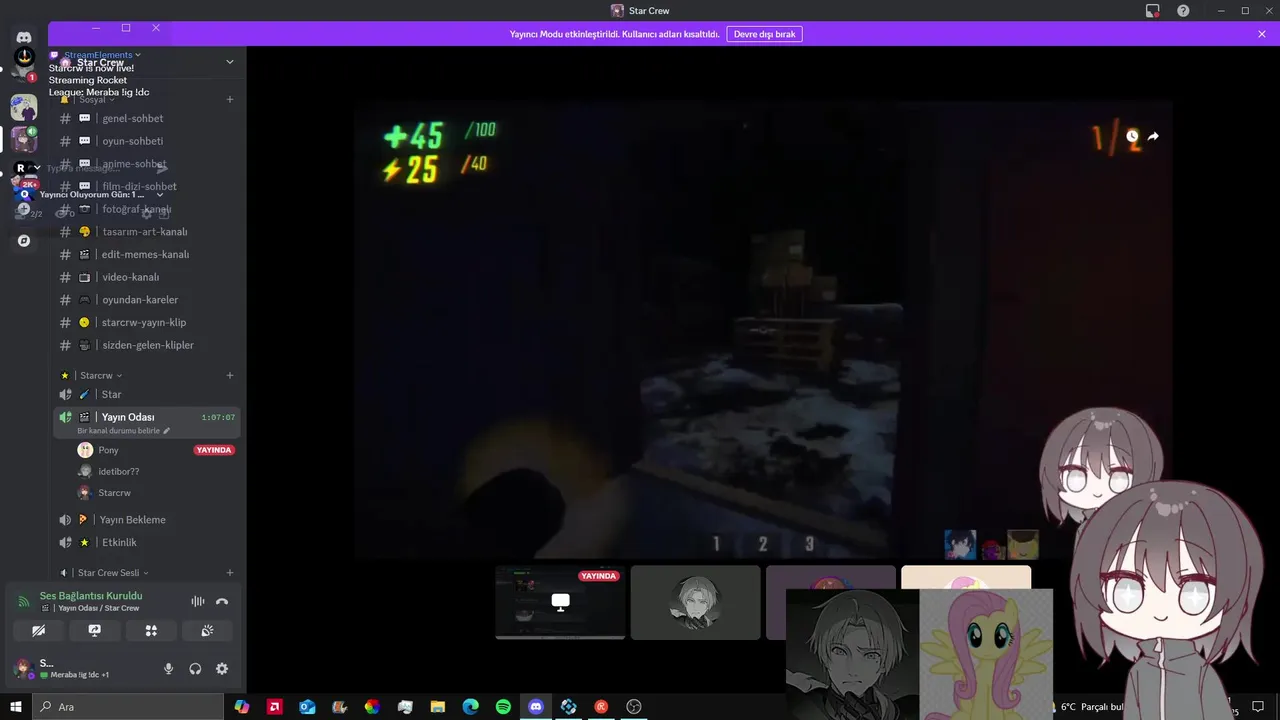Set channel status via 'Bir kanal durumu belirle'

[x=123, y=431]
